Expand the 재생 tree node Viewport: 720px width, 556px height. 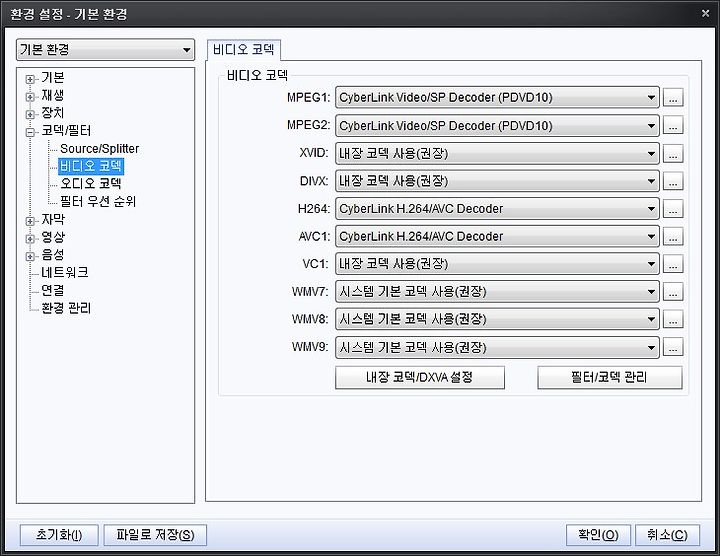(x=30, y=96)
